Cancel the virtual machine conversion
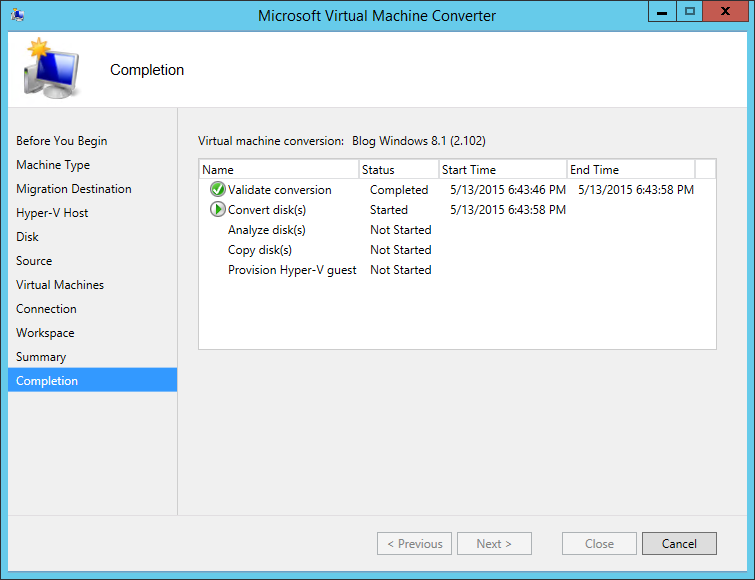 (x=679, y=543)
